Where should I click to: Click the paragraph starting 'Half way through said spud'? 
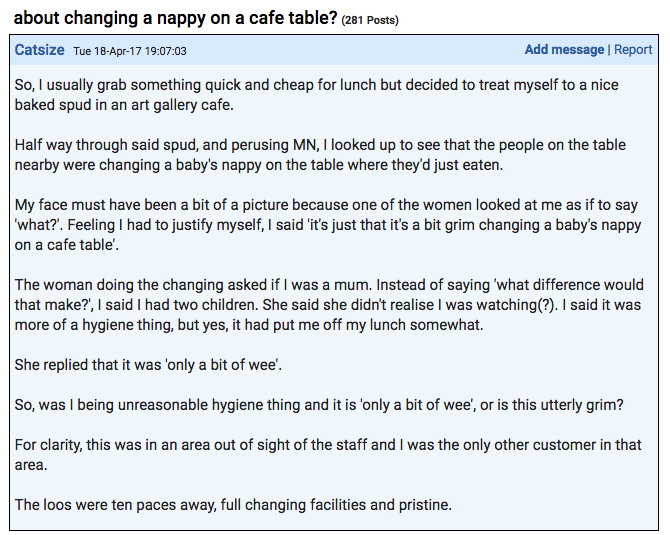(x=320, y=155)
